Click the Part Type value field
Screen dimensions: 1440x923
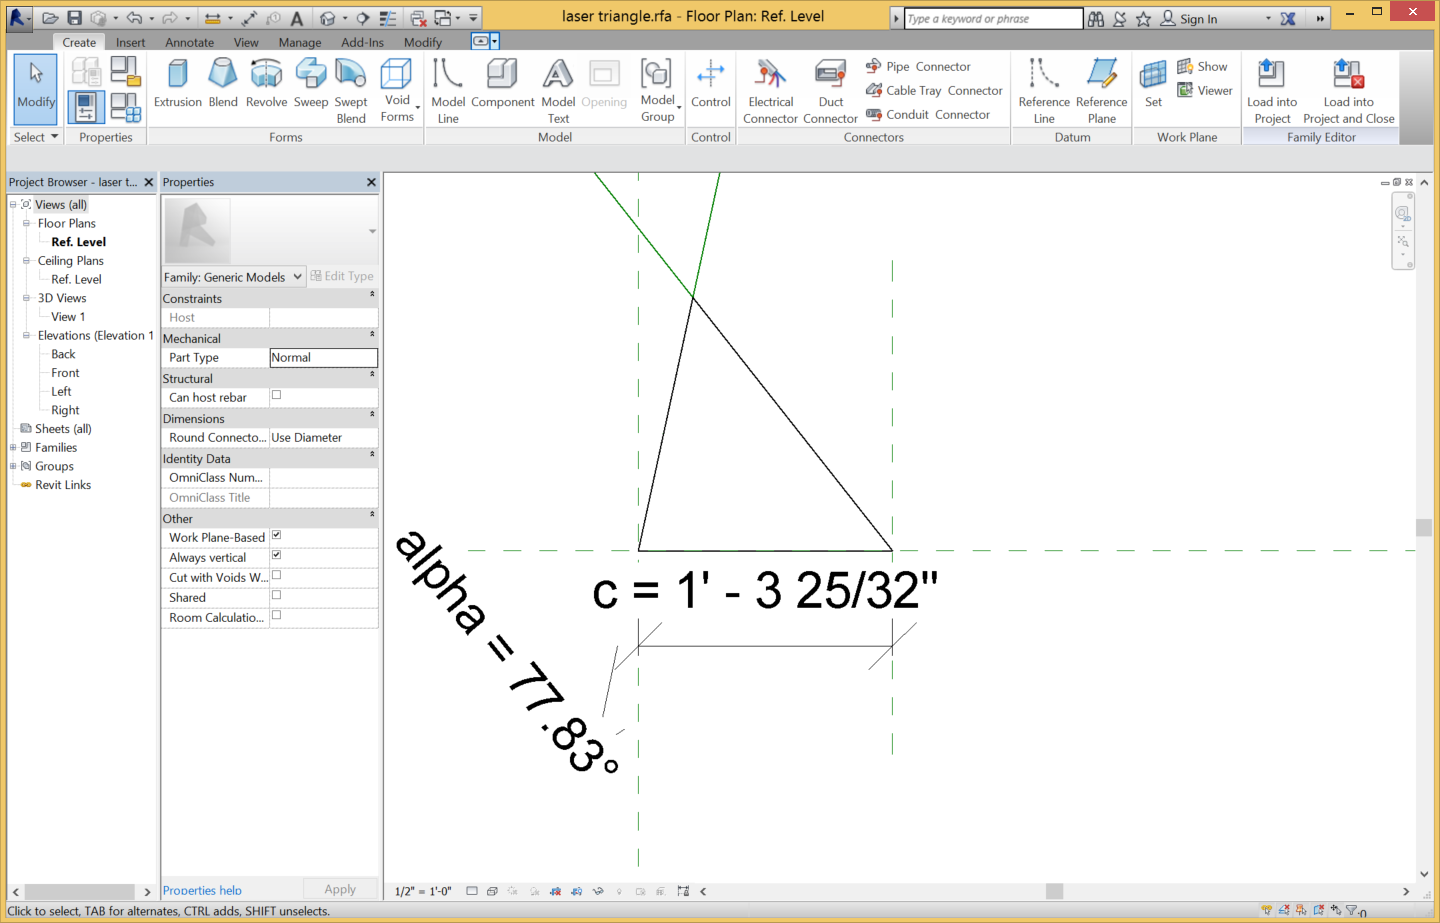(x=324, y=357)
